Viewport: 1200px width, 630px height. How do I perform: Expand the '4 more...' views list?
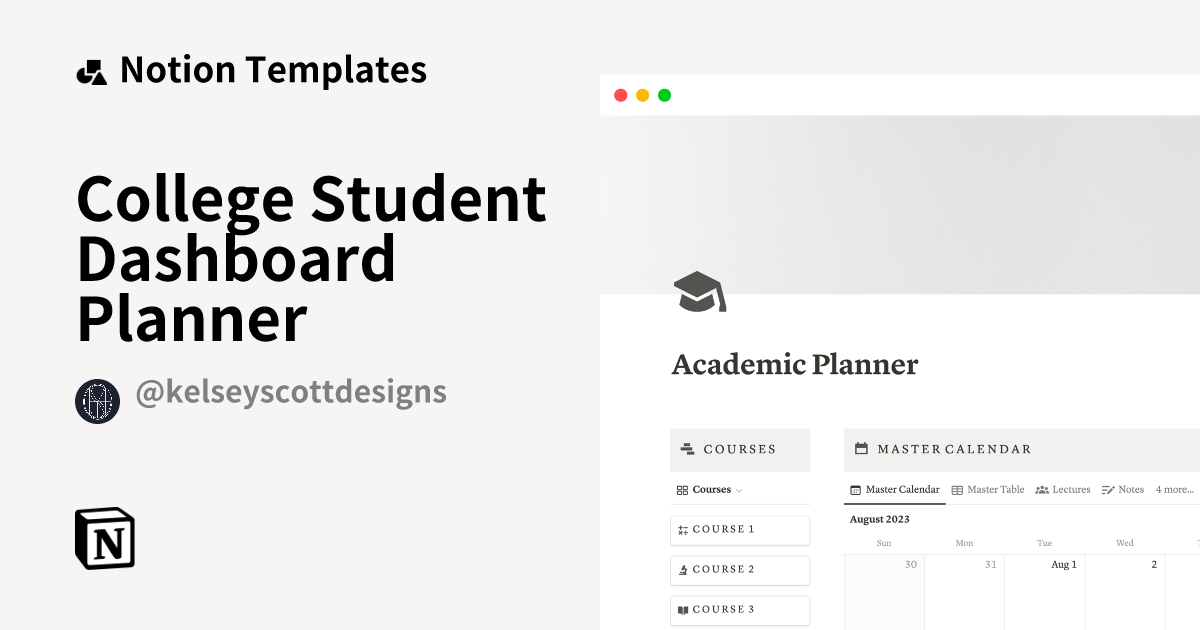click(1174, 489)
